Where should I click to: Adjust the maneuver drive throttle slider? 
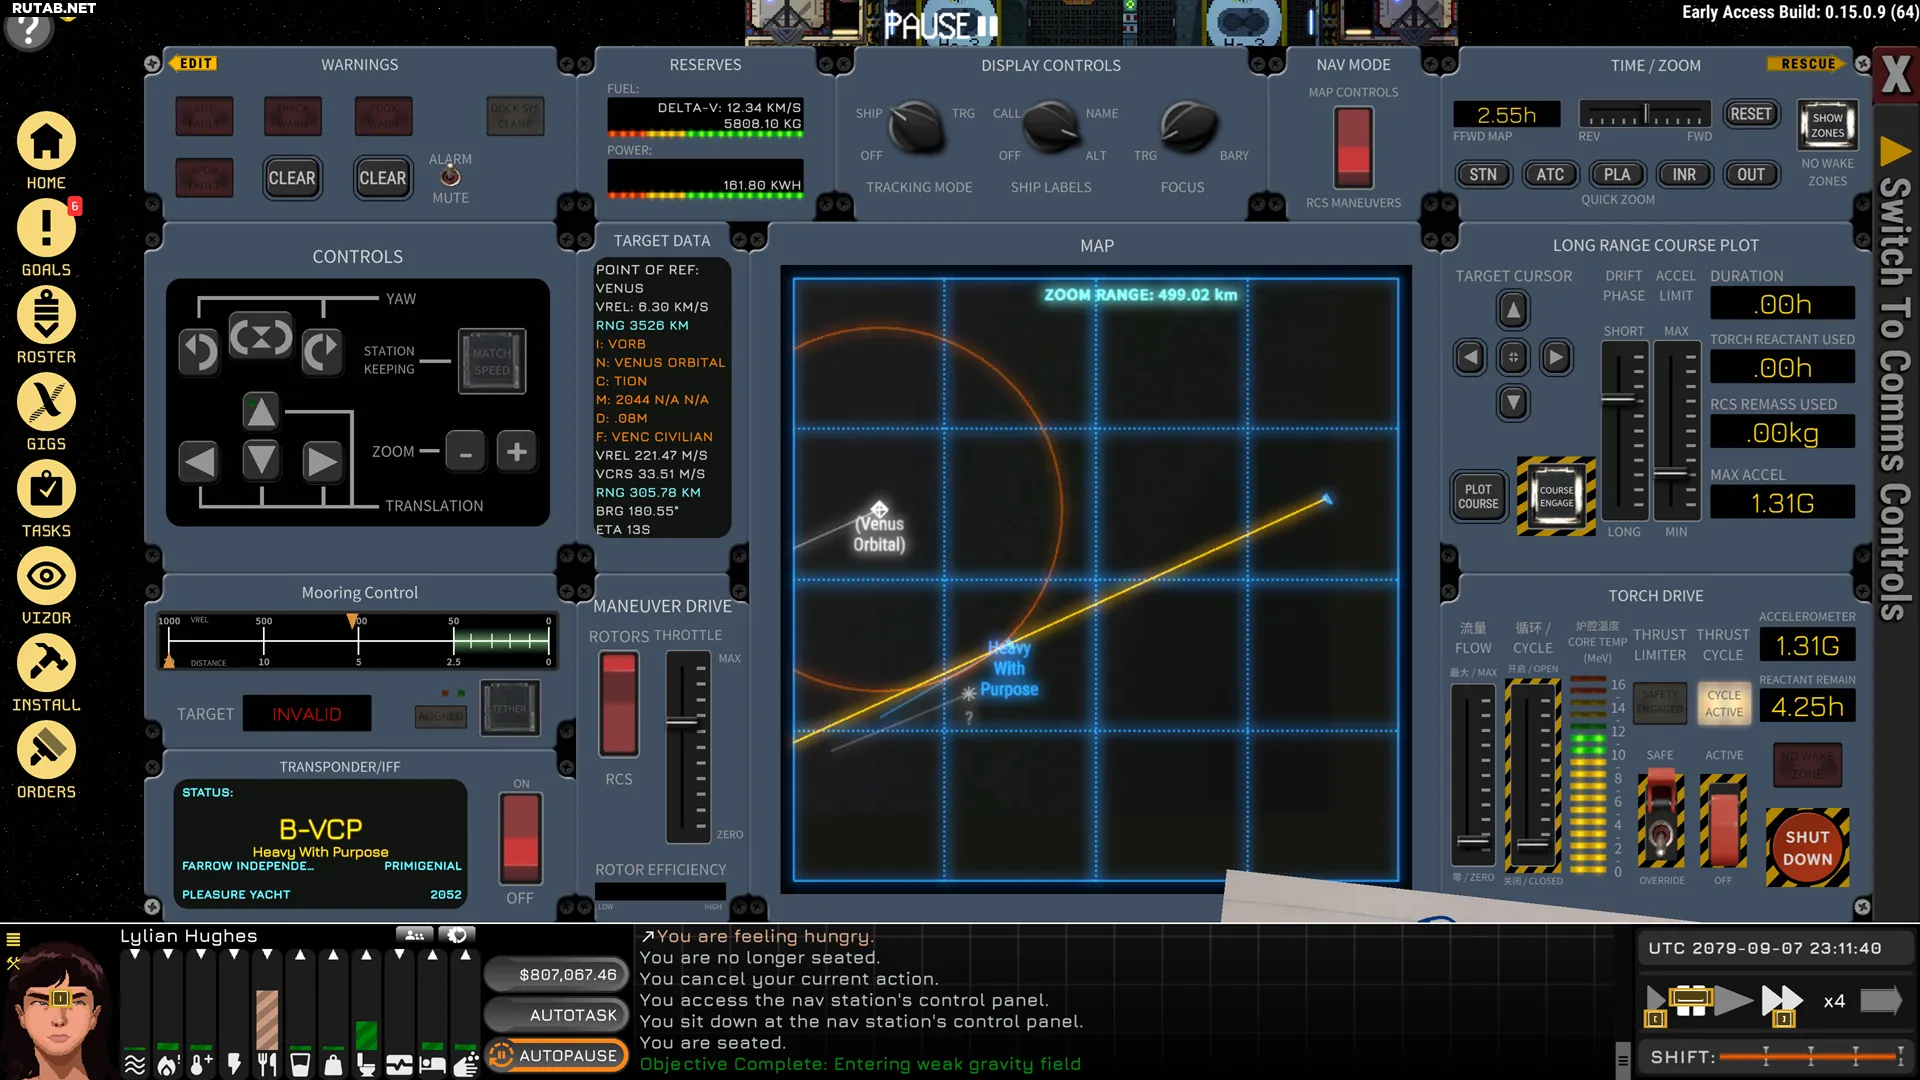click(x=683, y=722)
